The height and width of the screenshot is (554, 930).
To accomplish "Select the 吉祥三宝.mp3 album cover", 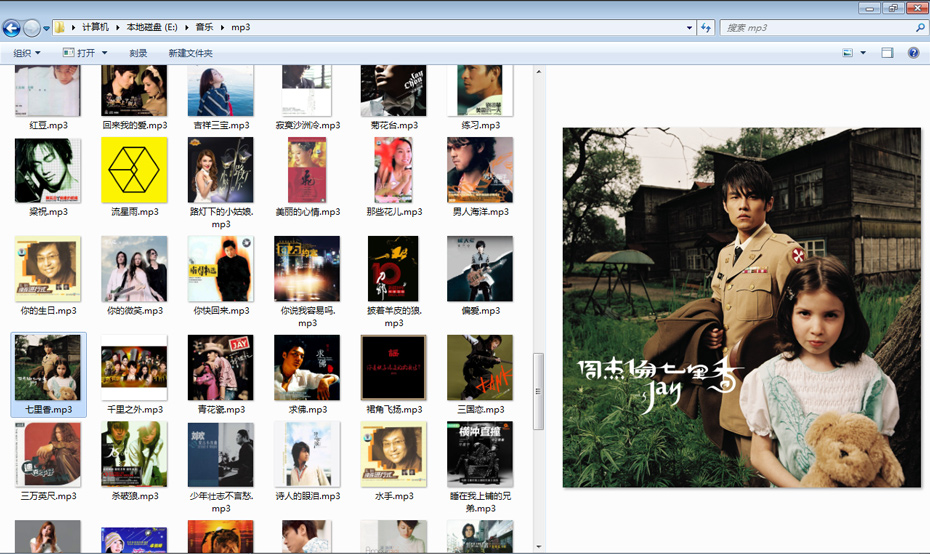I will click(x=221, y=91).
